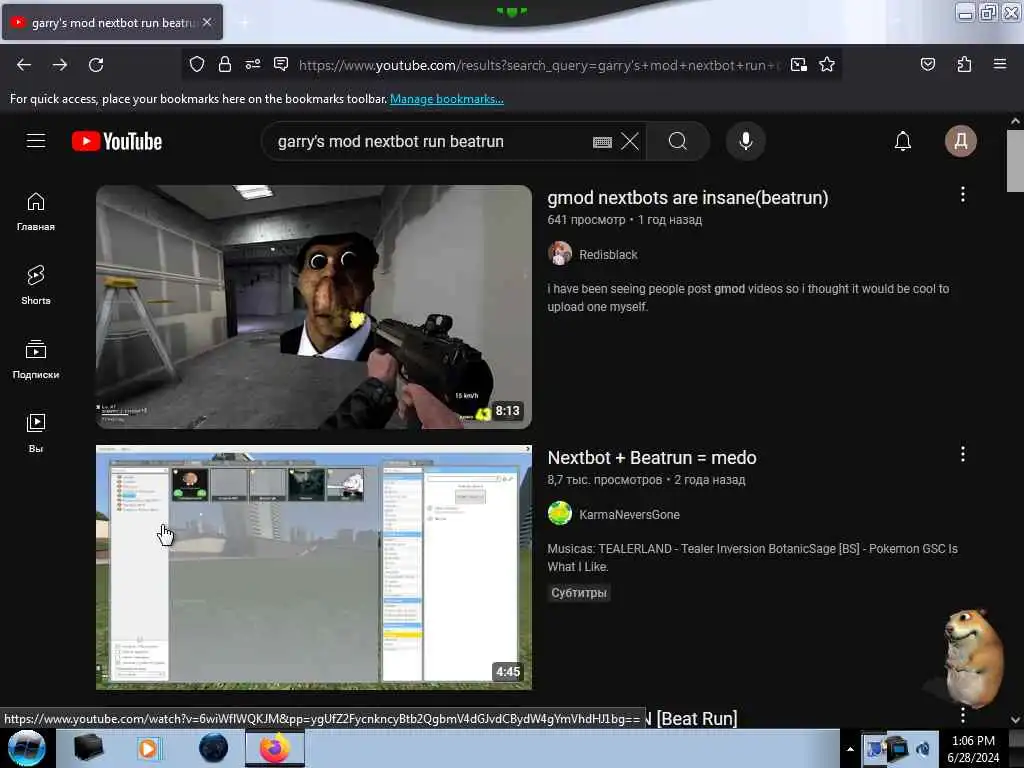Open site permissions icon in address bar

tap(253, 65)
